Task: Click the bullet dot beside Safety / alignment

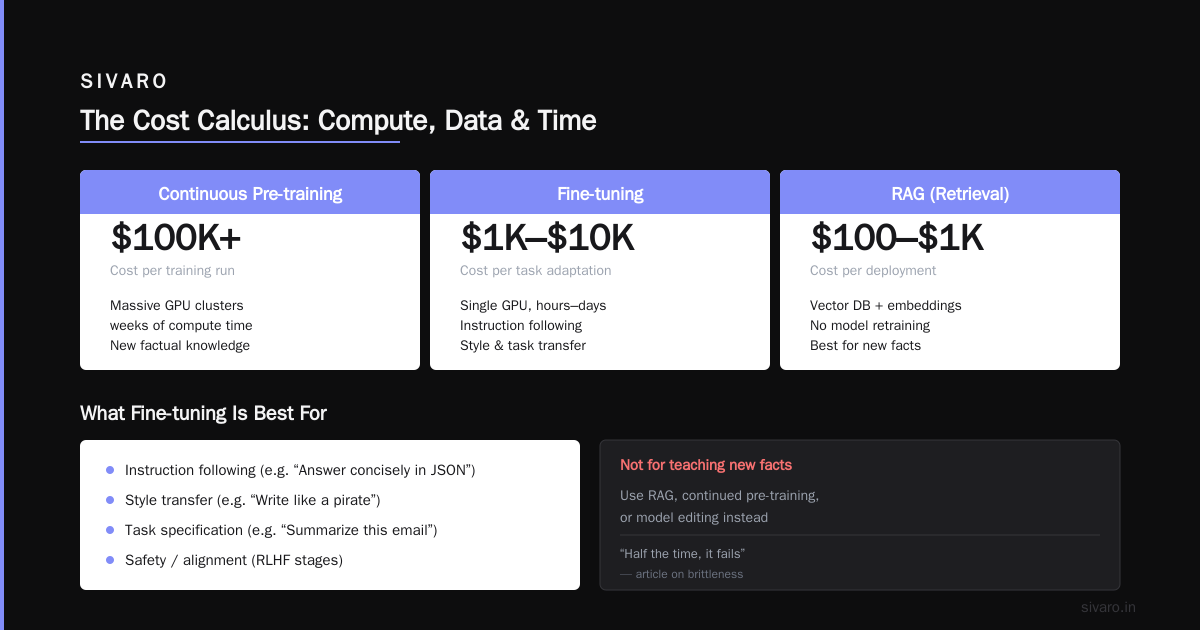Action: tap(110, 560)
